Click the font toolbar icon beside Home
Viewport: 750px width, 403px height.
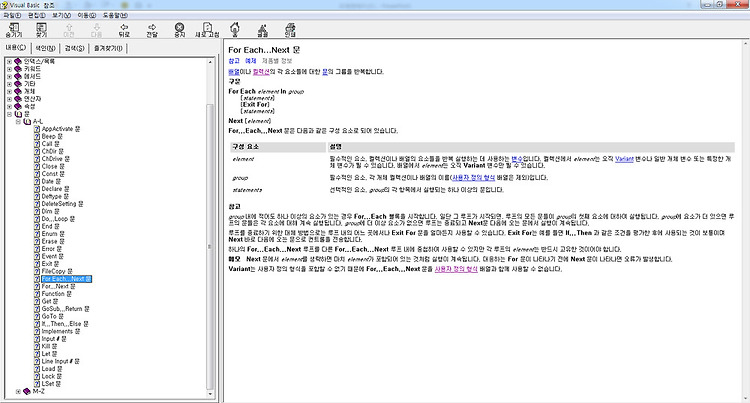tap(263, 30)
